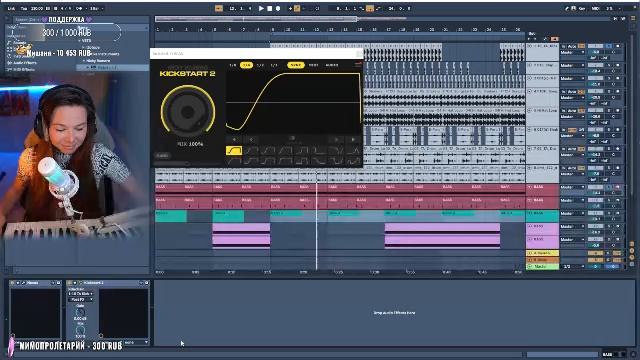Select the last curve shape in bottom row
The height and width of the screenshot is (360, 640).
click(353, 161)
